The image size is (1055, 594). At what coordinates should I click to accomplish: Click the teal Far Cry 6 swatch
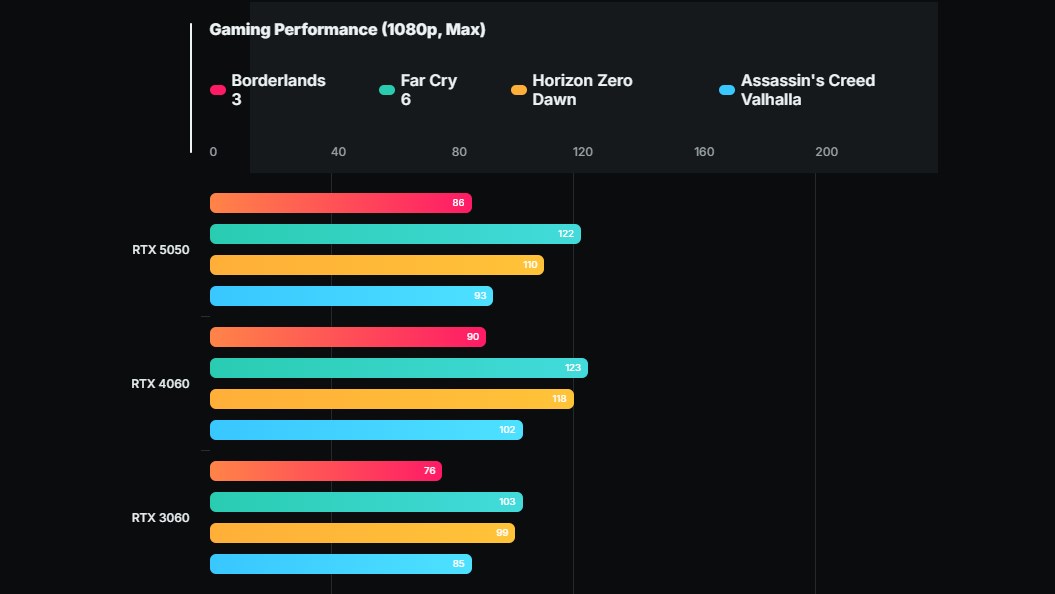pos(387,90)
